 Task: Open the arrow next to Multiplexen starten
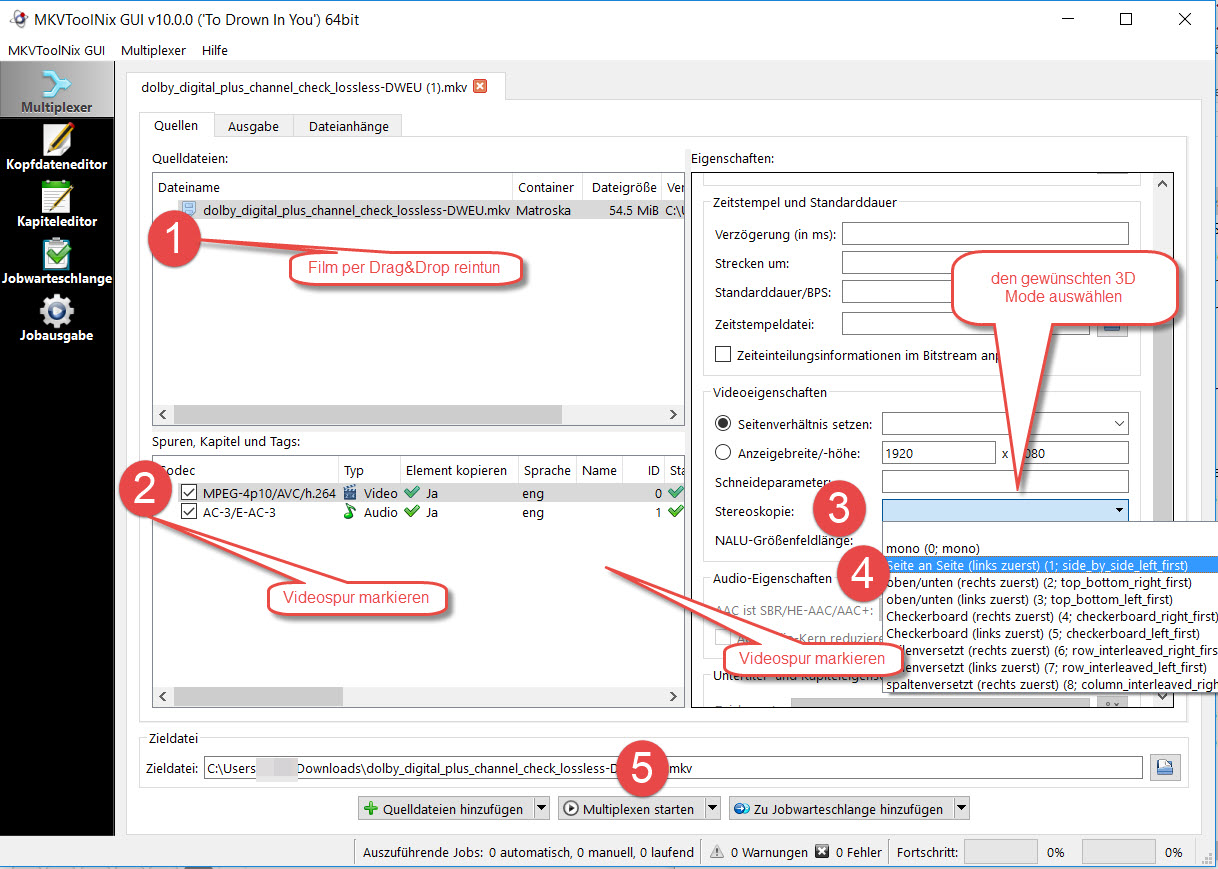click(713, 809)
